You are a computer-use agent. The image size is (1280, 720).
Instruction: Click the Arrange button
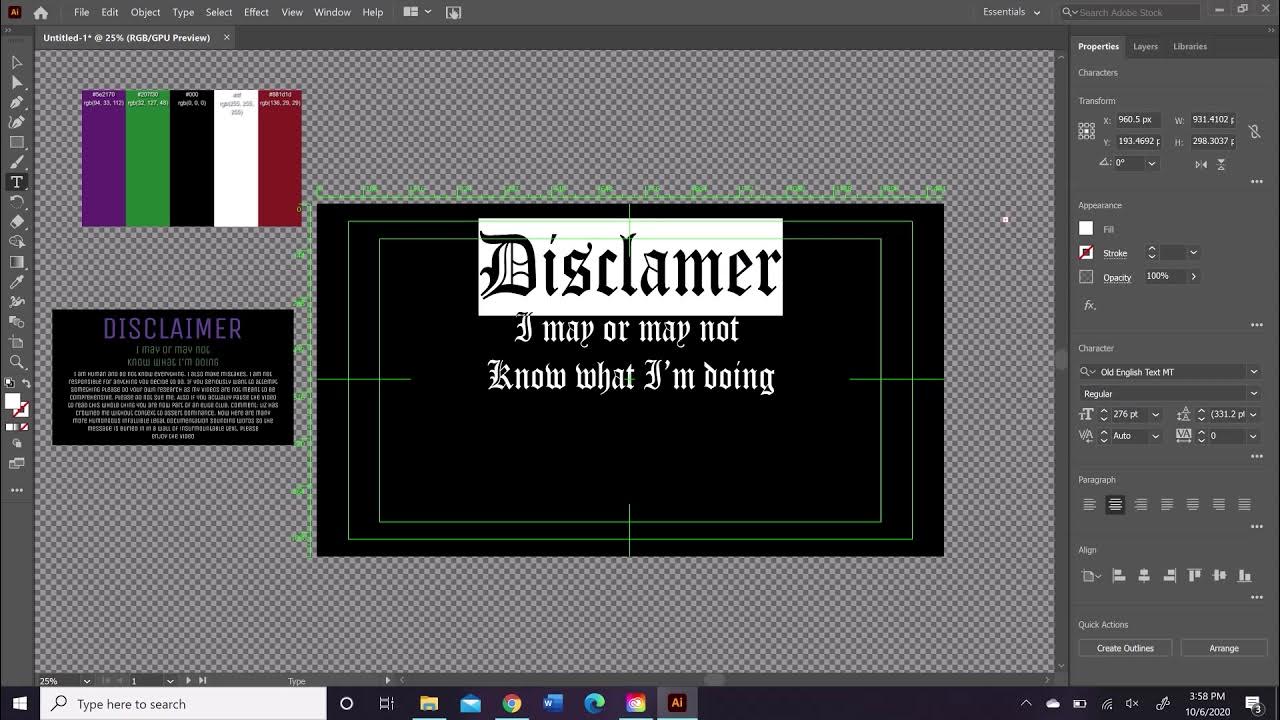1224,648
